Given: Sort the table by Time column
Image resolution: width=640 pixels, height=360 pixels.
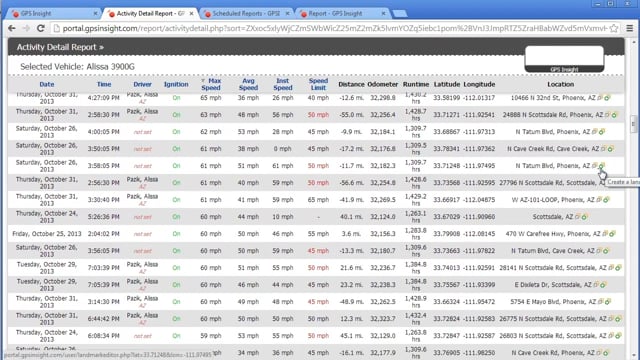Looking at the screenshot, I should tap(104, 84).
